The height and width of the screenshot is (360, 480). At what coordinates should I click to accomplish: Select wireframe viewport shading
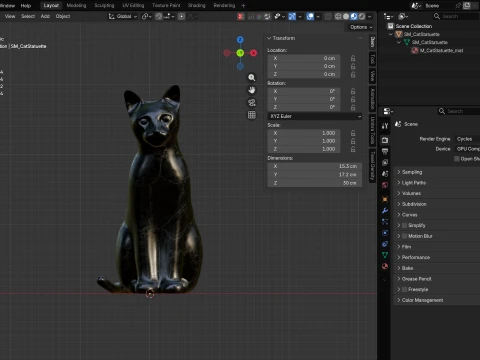[338, 16]
